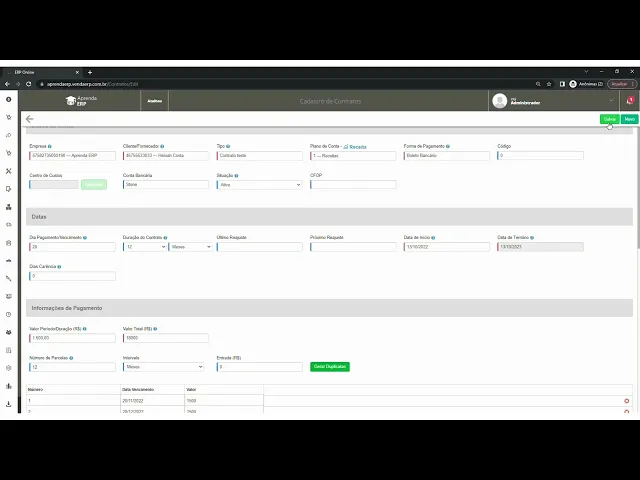
Task: Click the Tipo field with Contrato teste
Action: coord(260,156)
